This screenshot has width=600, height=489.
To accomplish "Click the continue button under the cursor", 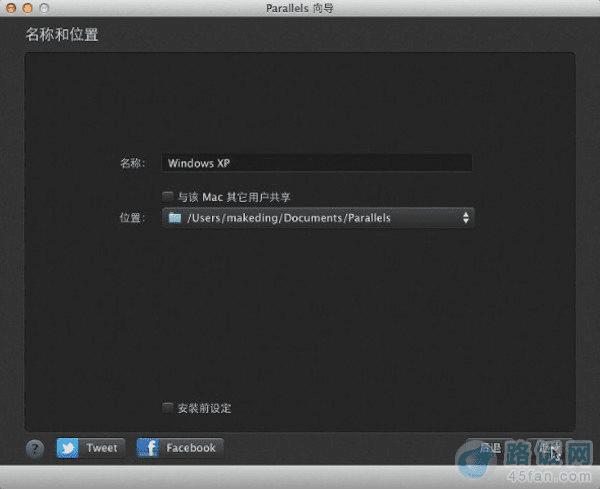I will click(x=549, y=448).
